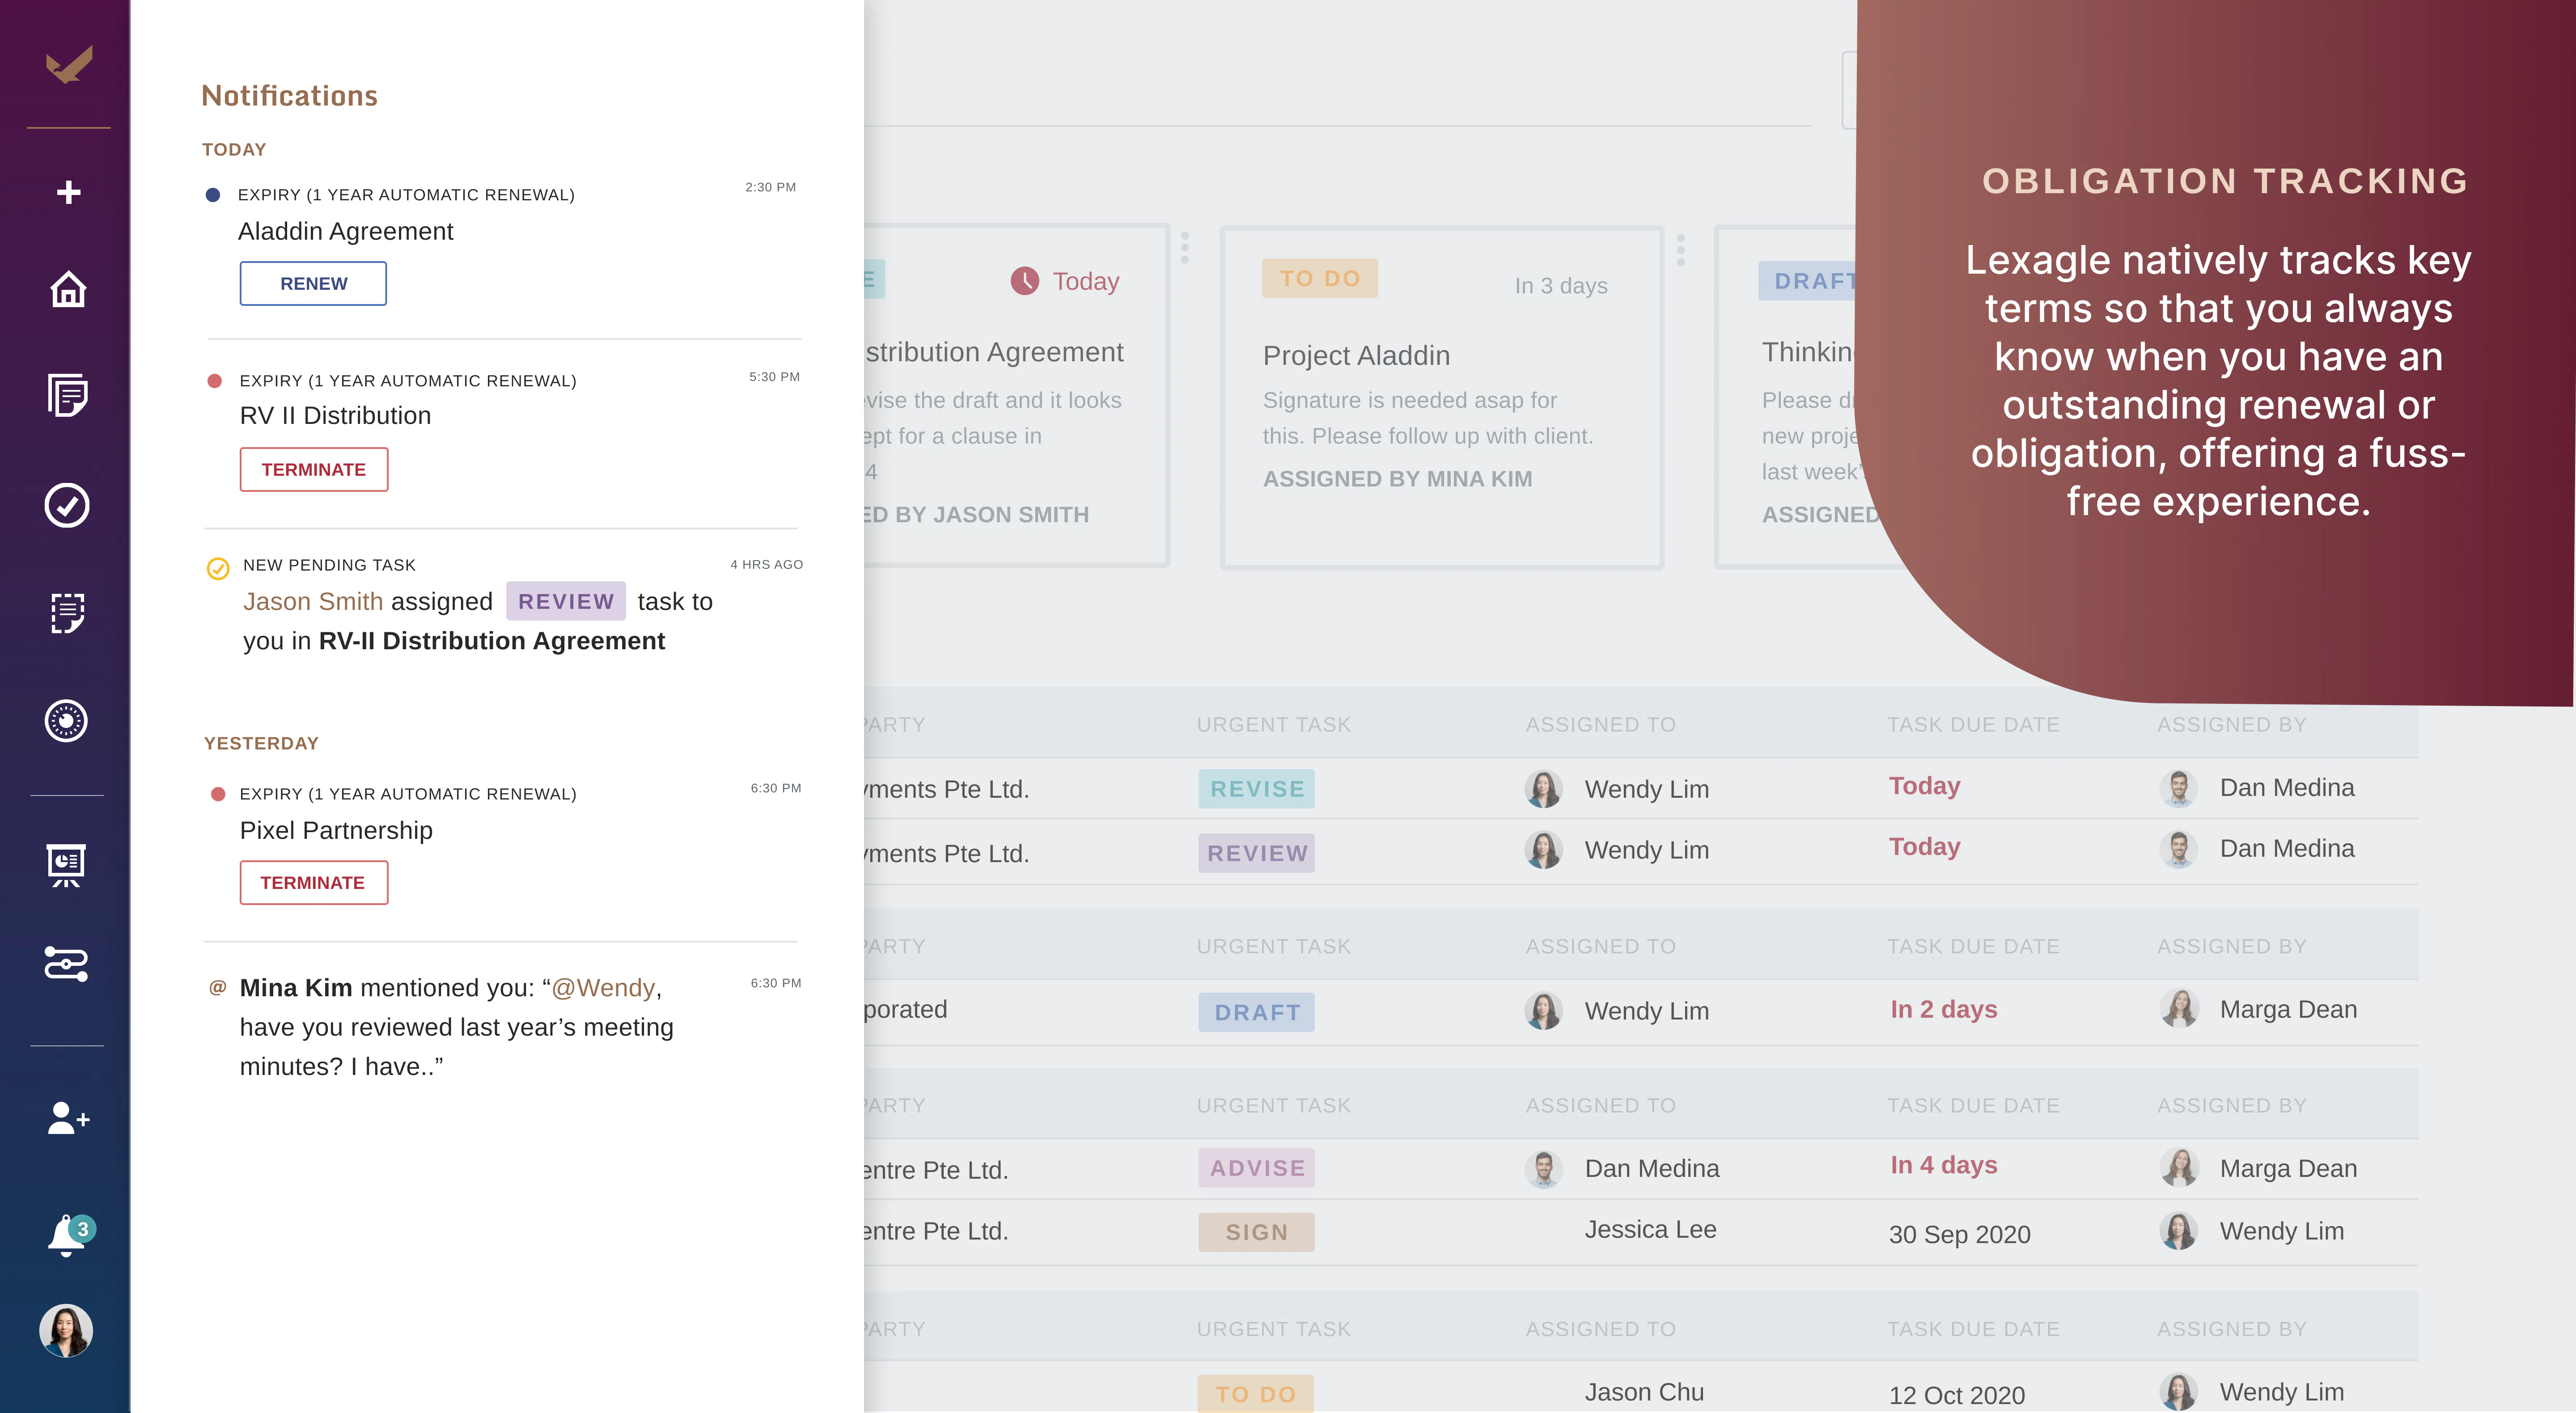
Task: Click the 4 HRS AGO timestamp
Action: (767, 565)
